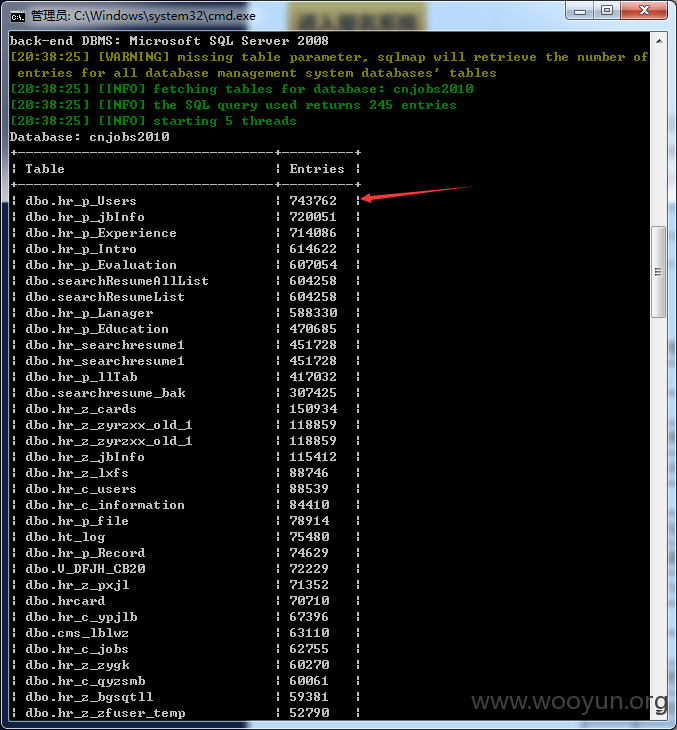Select the dbo.hrcard table name
This screenshot has width=677, height=730.
click(x=65, y=601)
